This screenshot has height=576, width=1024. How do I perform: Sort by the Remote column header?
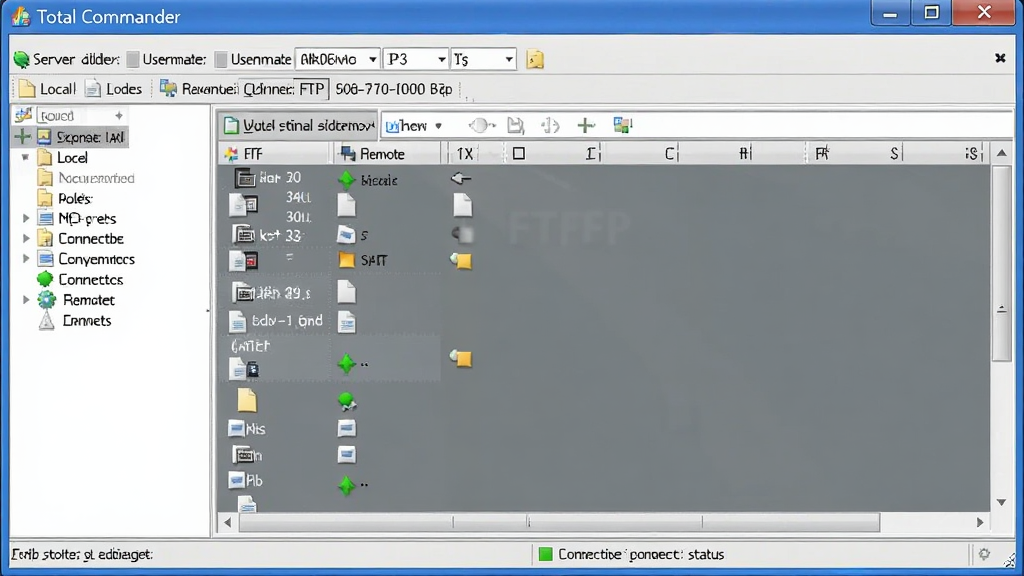click(389, 153)
